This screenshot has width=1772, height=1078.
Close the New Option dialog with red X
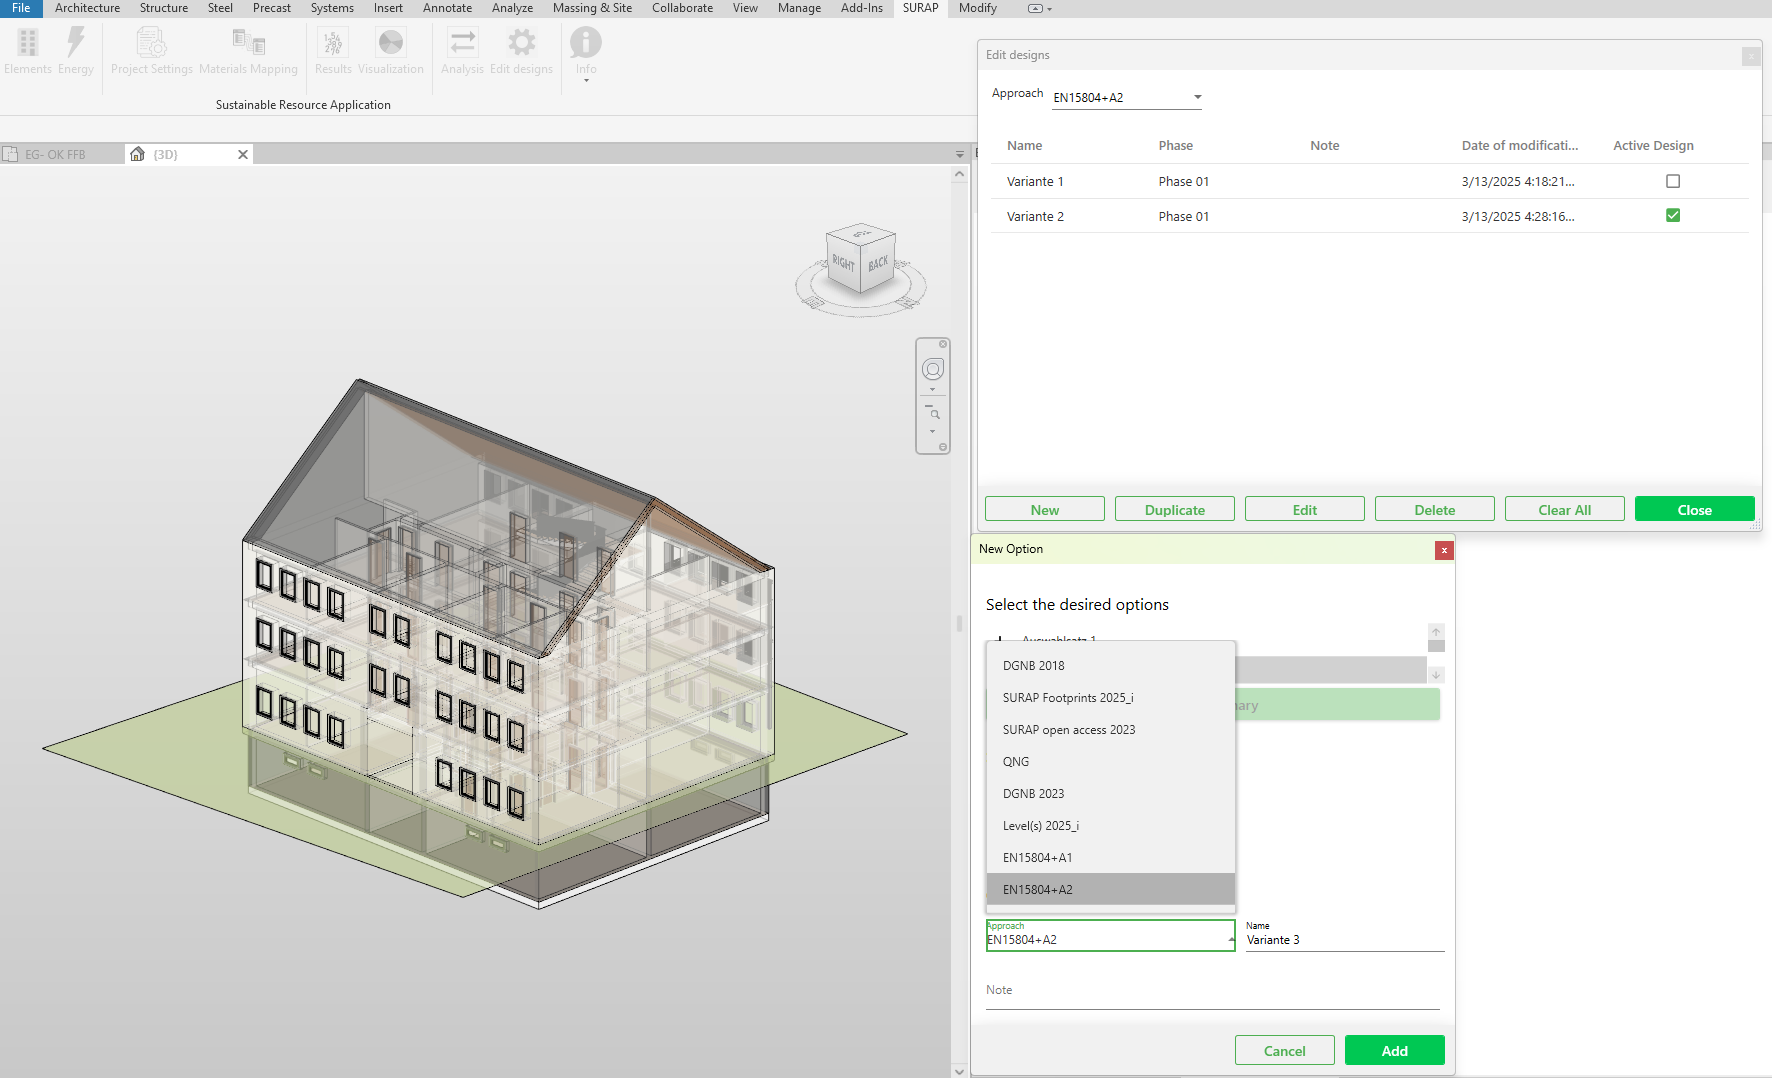point(1444,550)
